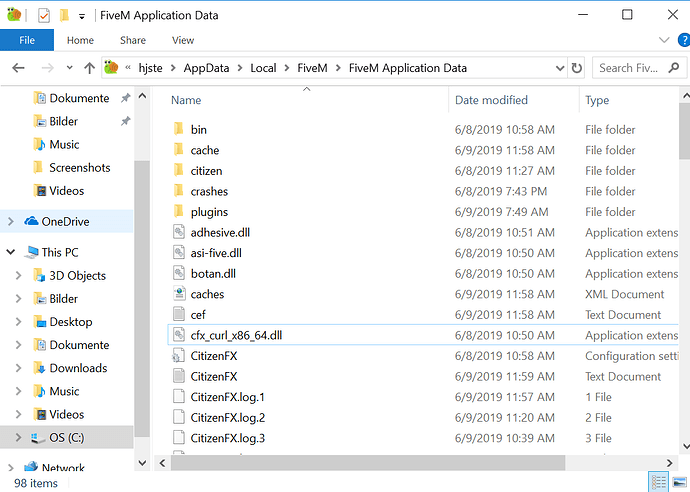Go forward with the Forward arrow
This screenshot has width=690, height=492.
click(47, 68)
